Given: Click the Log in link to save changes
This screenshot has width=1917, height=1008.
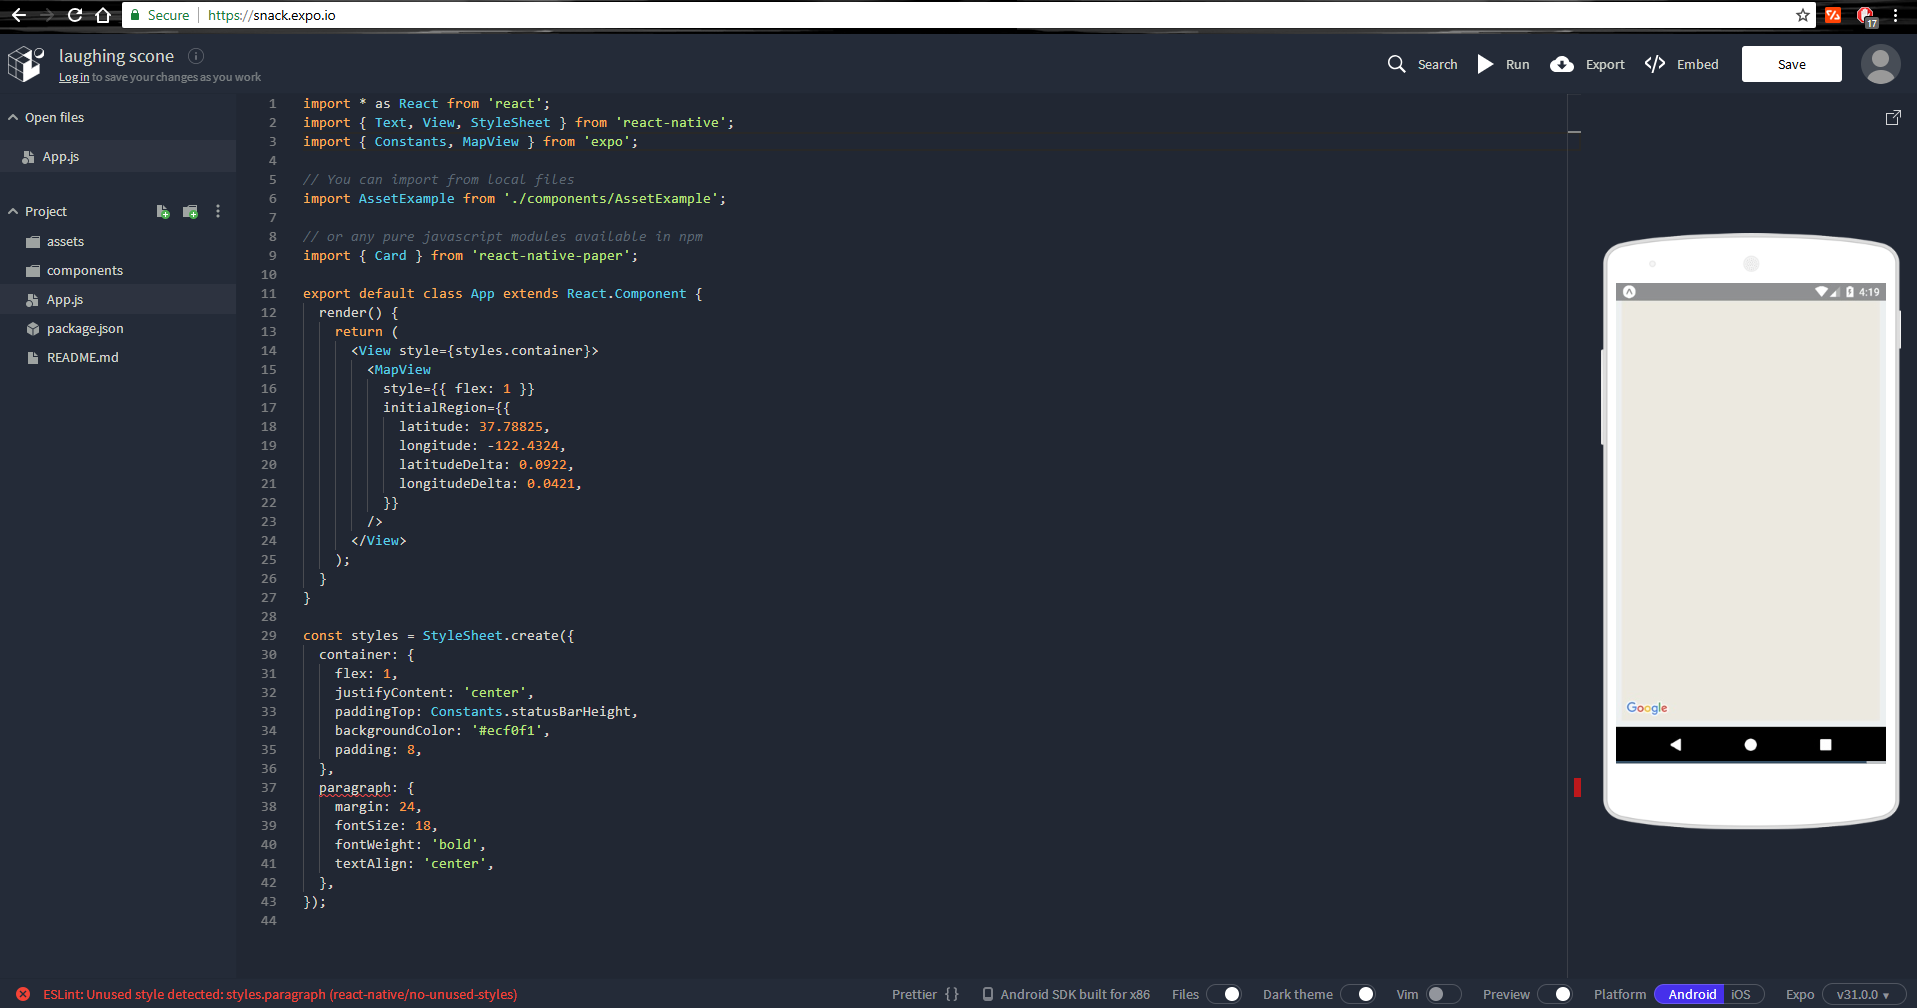Looking at the screenshot, I should pyautogui.click(x=74, y=76).
